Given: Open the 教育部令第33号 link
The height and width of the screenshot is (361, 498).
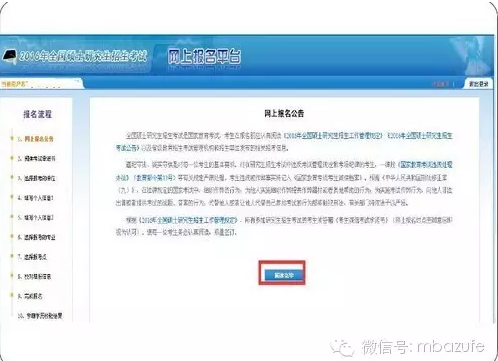Looking at the screenshot, I should (154, 178).
